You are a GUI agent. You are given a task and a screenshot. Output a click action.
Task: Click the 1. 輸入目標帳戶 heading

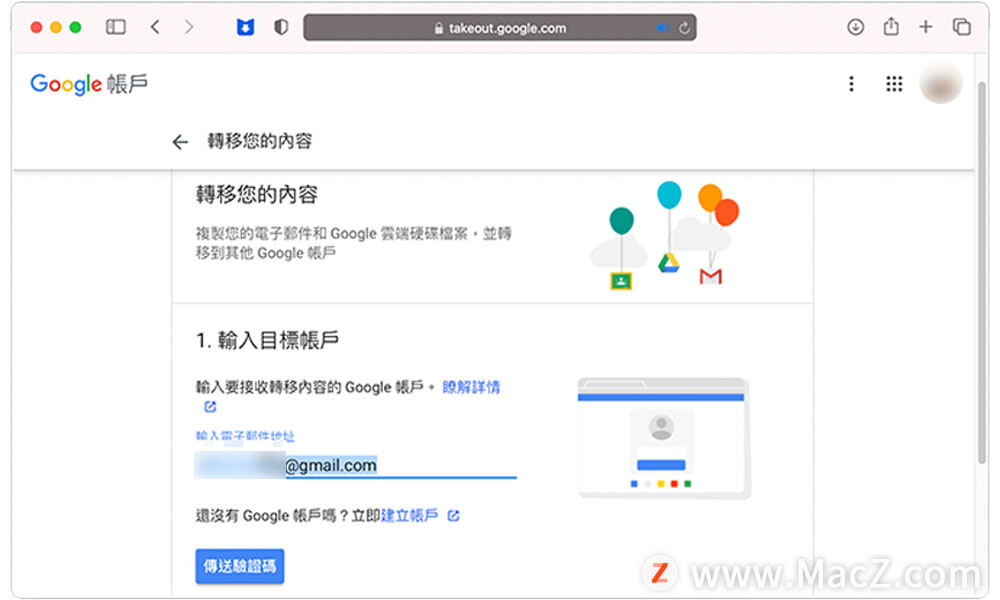(267, 340)
